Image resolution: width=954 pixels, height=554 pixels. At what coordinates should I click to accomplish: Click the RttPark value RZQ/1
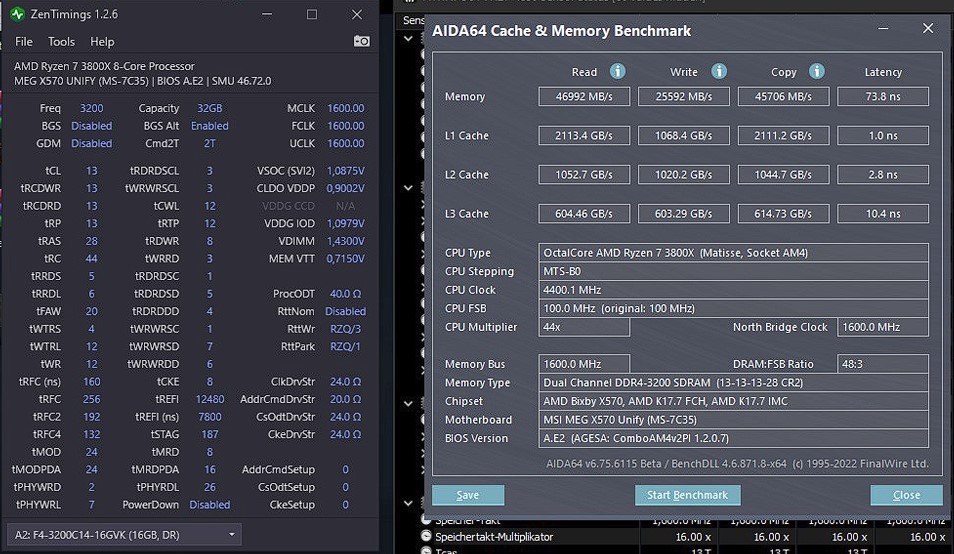coord(346,347)
